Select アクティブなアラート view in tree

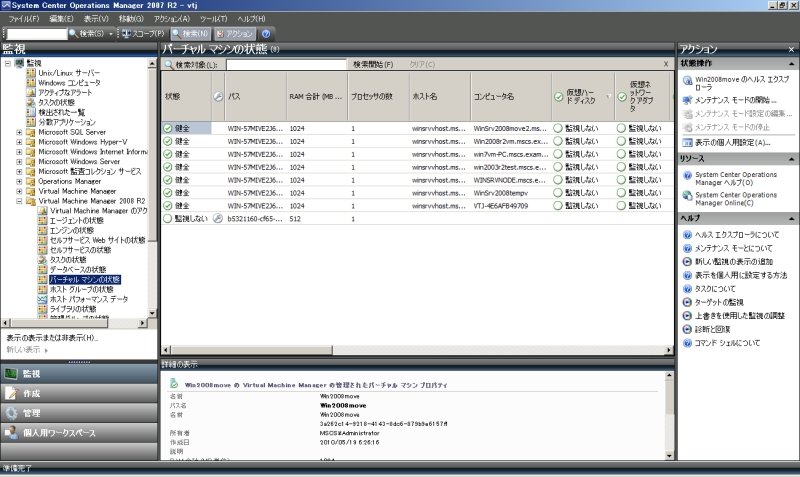(x=65, y=92)
